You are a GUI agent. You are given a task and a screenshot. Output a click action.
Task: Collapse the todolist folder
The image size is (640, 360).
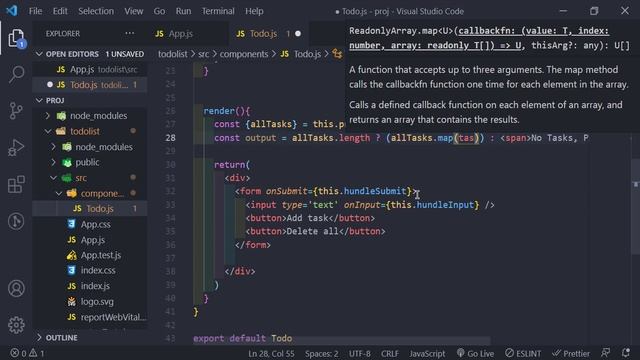click(90, 131)
